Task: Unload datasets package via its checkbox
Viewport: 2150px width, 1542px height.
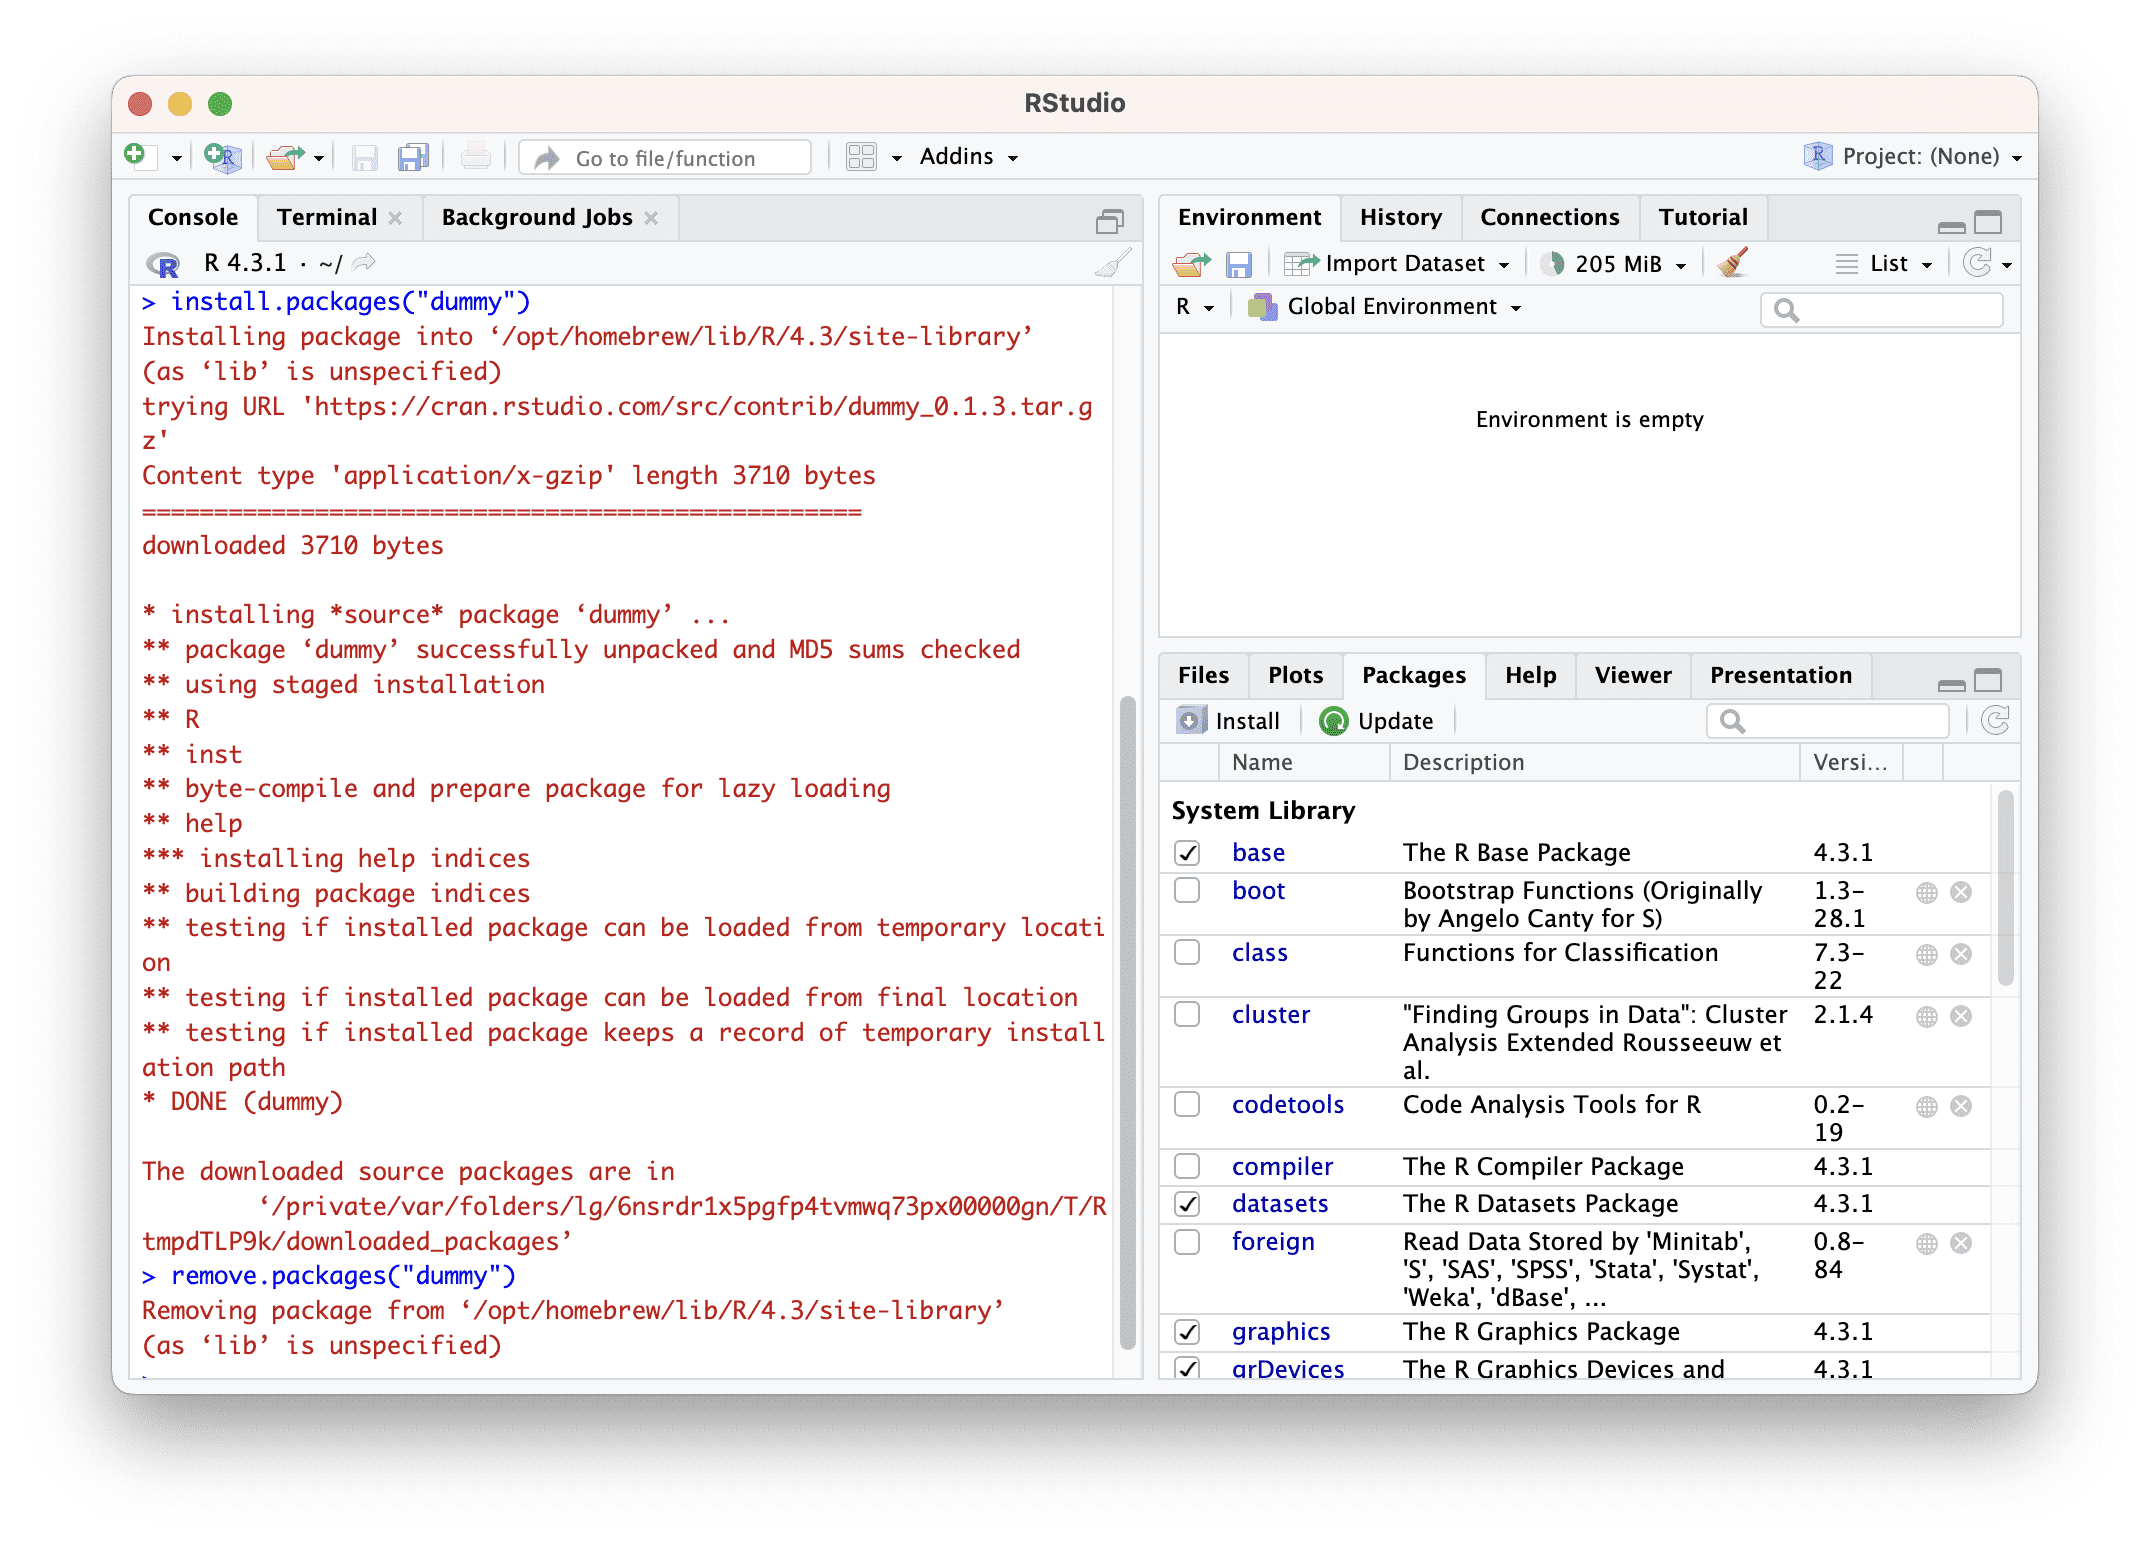Action: (1187, 1203)
